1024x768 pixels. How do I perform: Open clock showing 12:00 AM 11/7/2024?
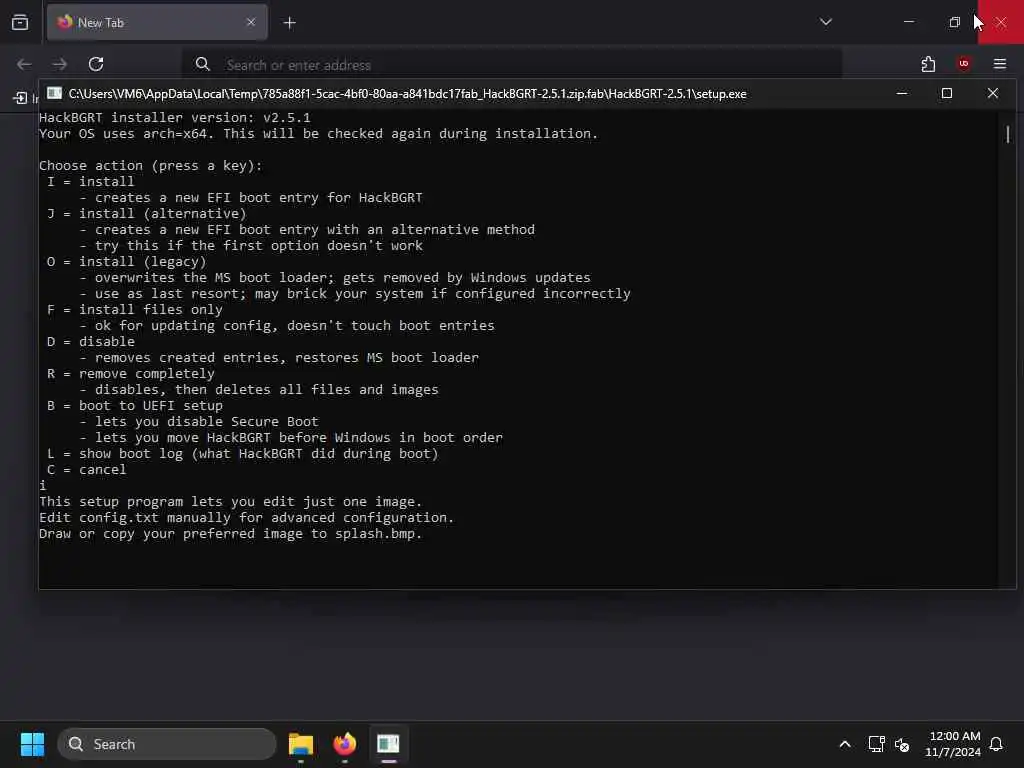[x=953, y=744]
